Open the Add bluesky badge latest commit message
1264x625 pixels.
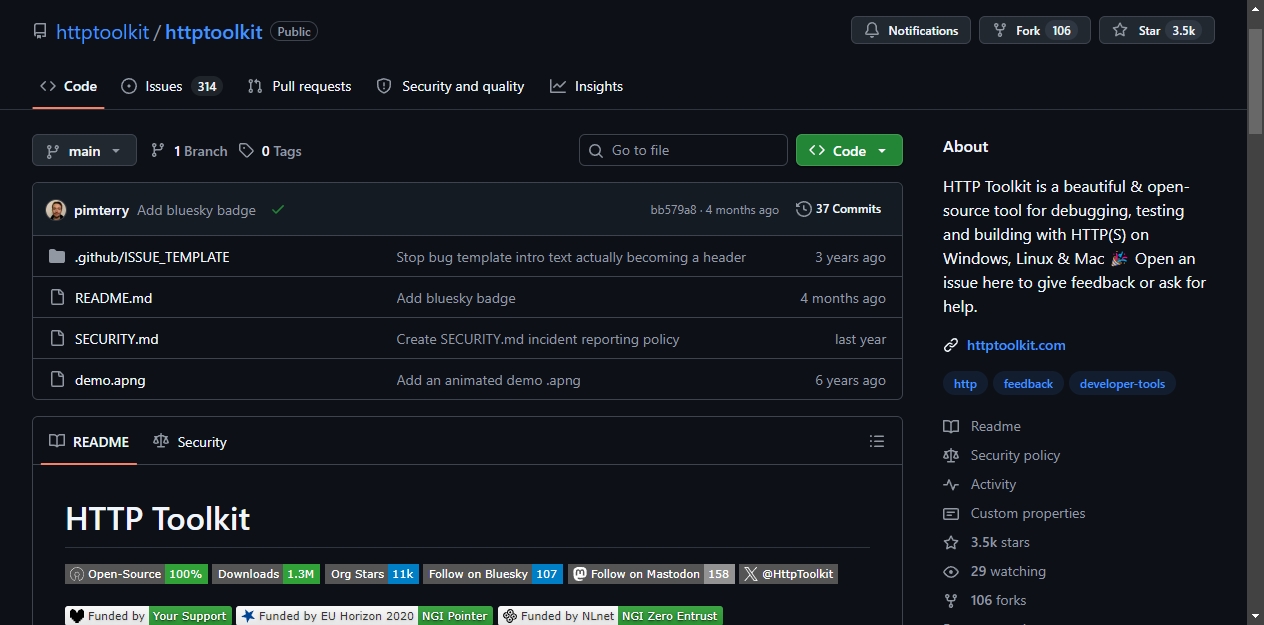tap(196, 210)
